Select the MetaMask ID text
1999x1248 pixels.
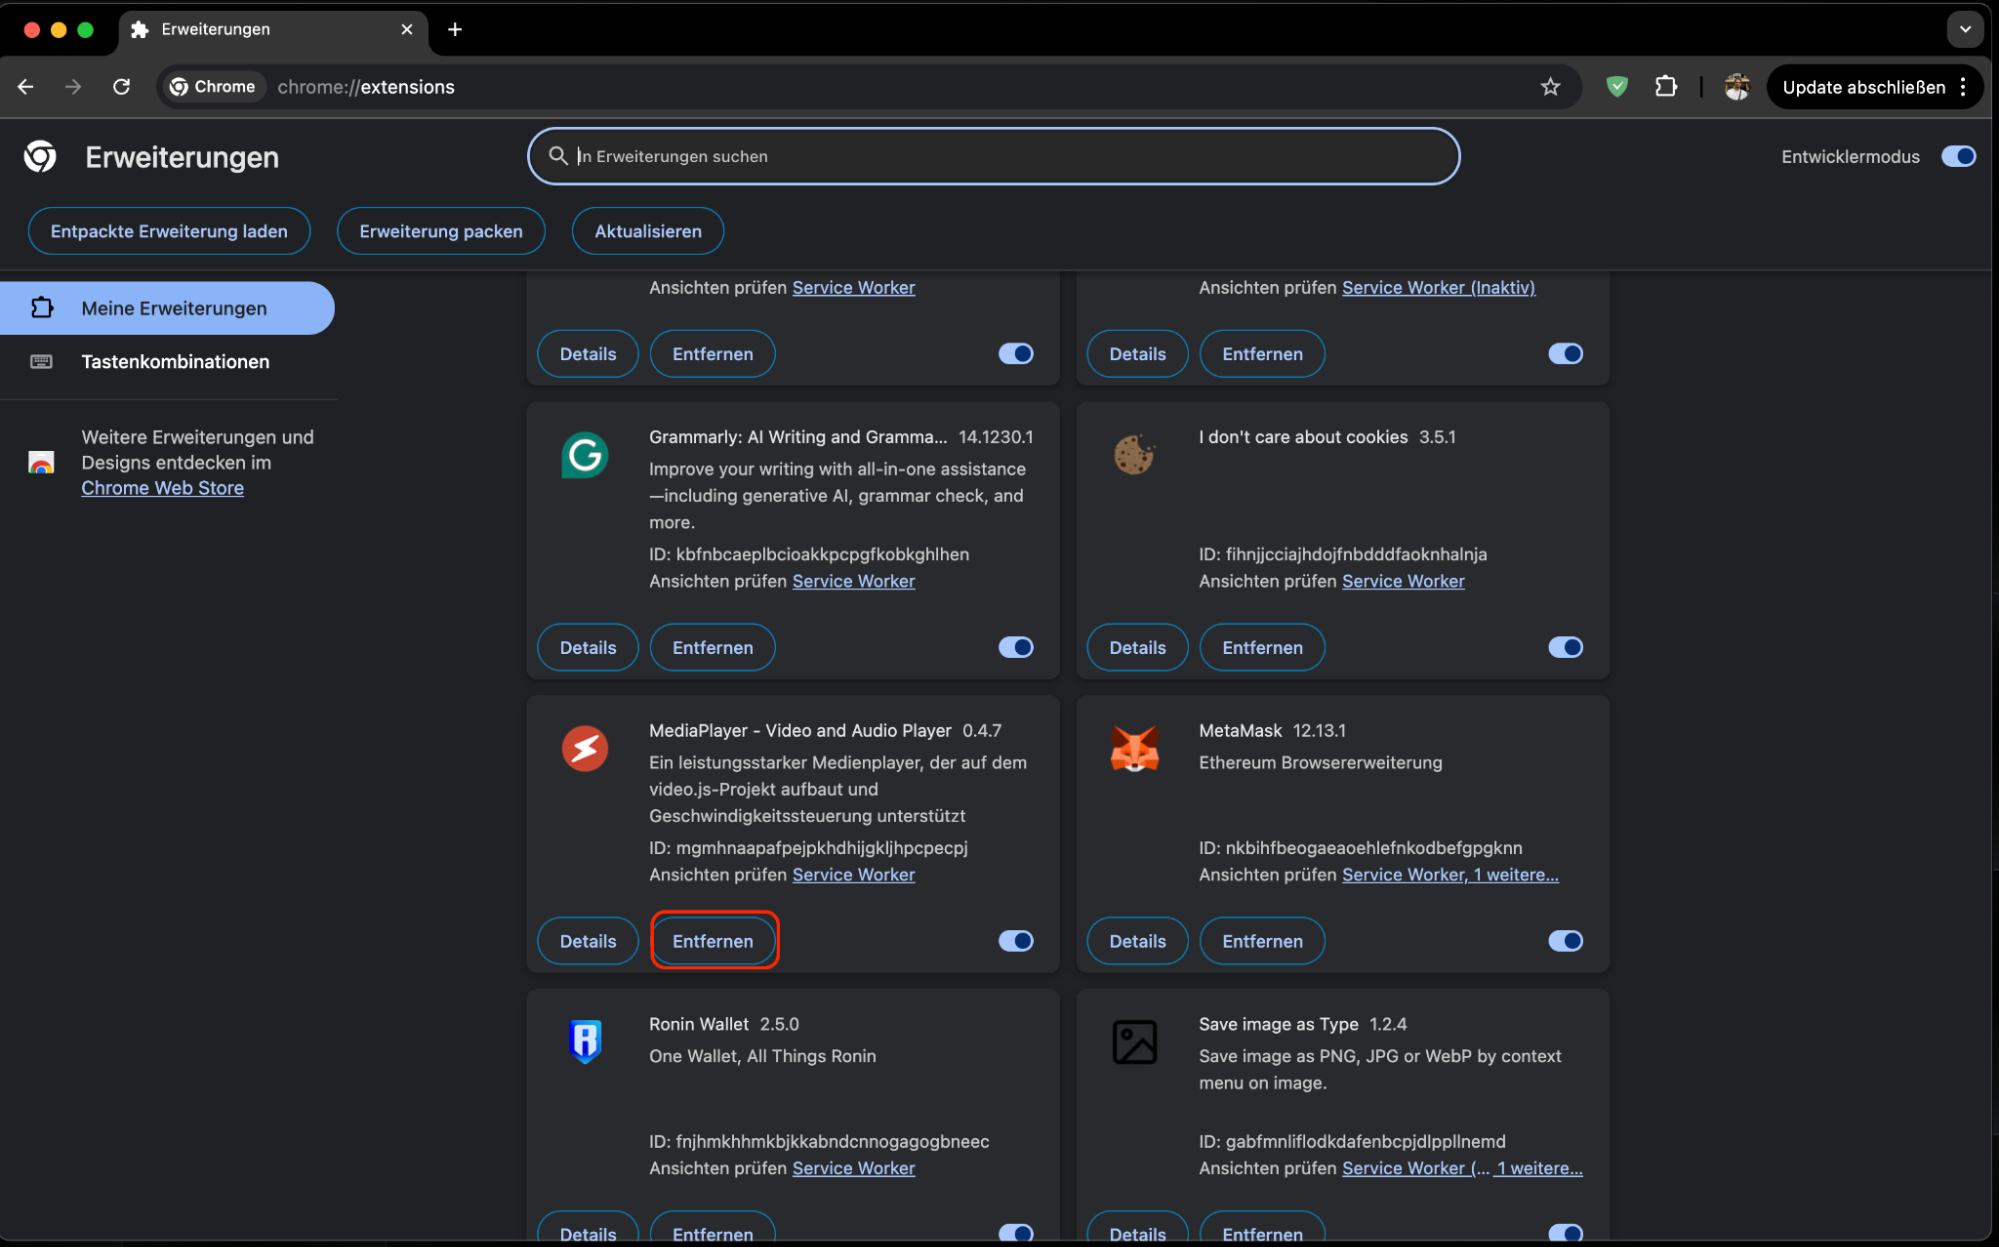coord(1361,848)
